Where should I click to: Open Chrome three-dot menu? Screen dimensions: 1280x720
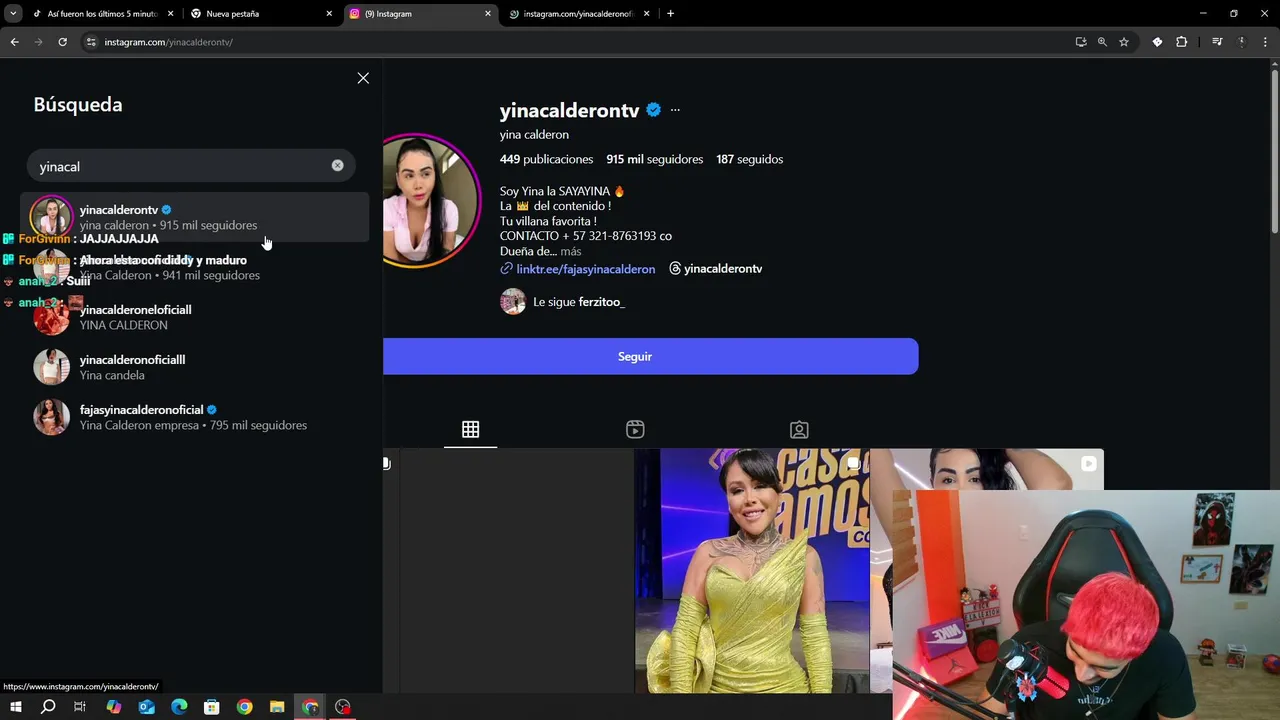pyautogui.click(x=1266, y=42)
